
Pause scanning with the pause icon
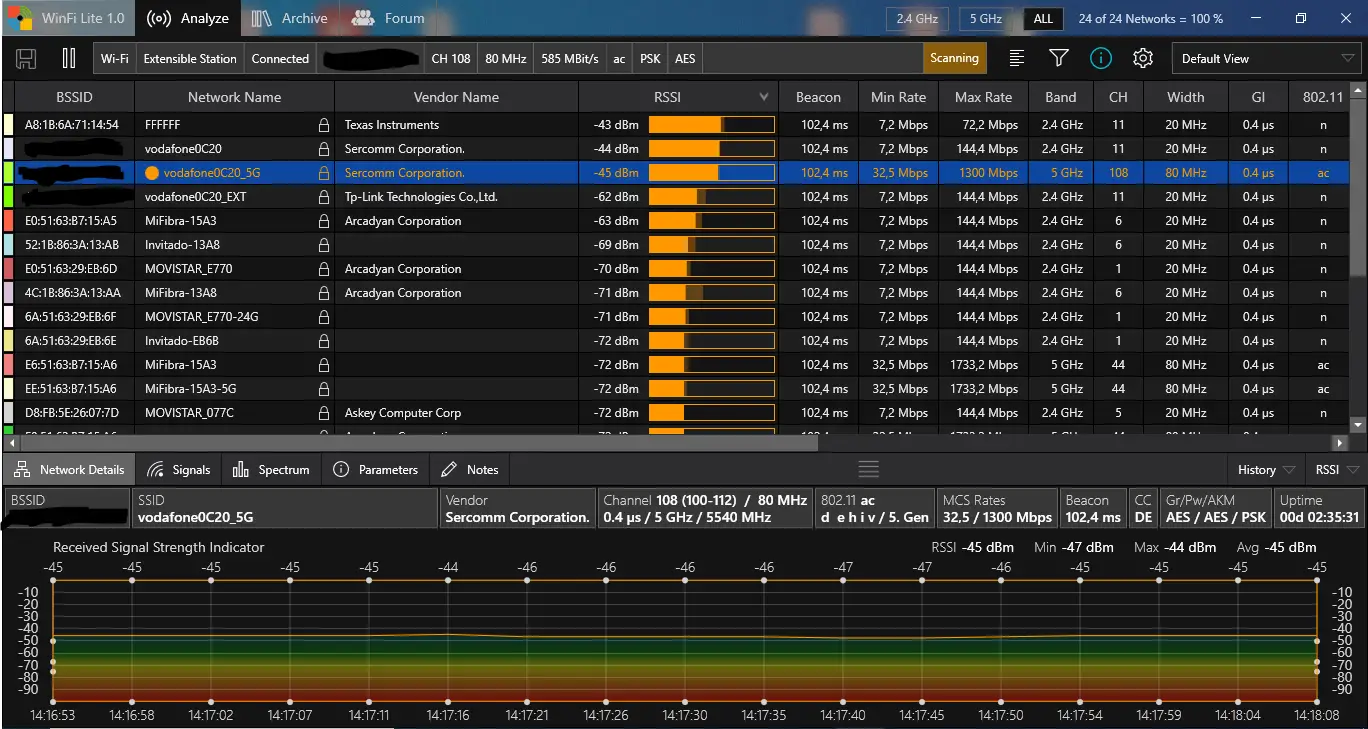(x=69, y=58)
